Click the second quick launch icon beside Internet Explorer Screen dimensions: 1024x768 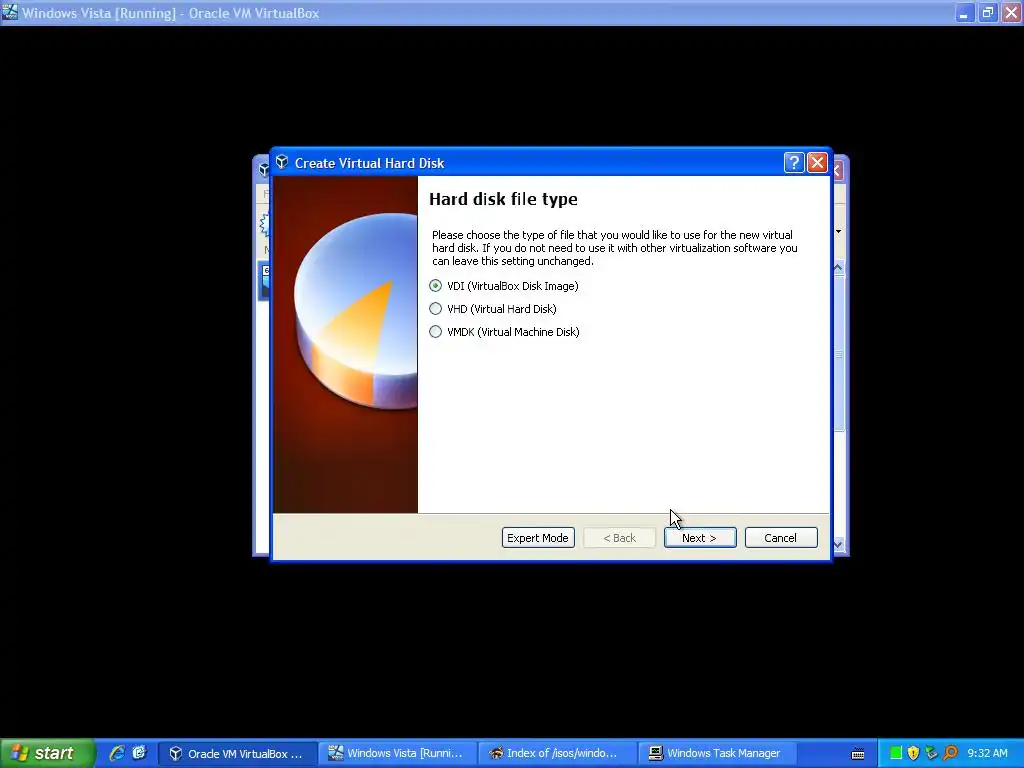click(x=139, y=753)
